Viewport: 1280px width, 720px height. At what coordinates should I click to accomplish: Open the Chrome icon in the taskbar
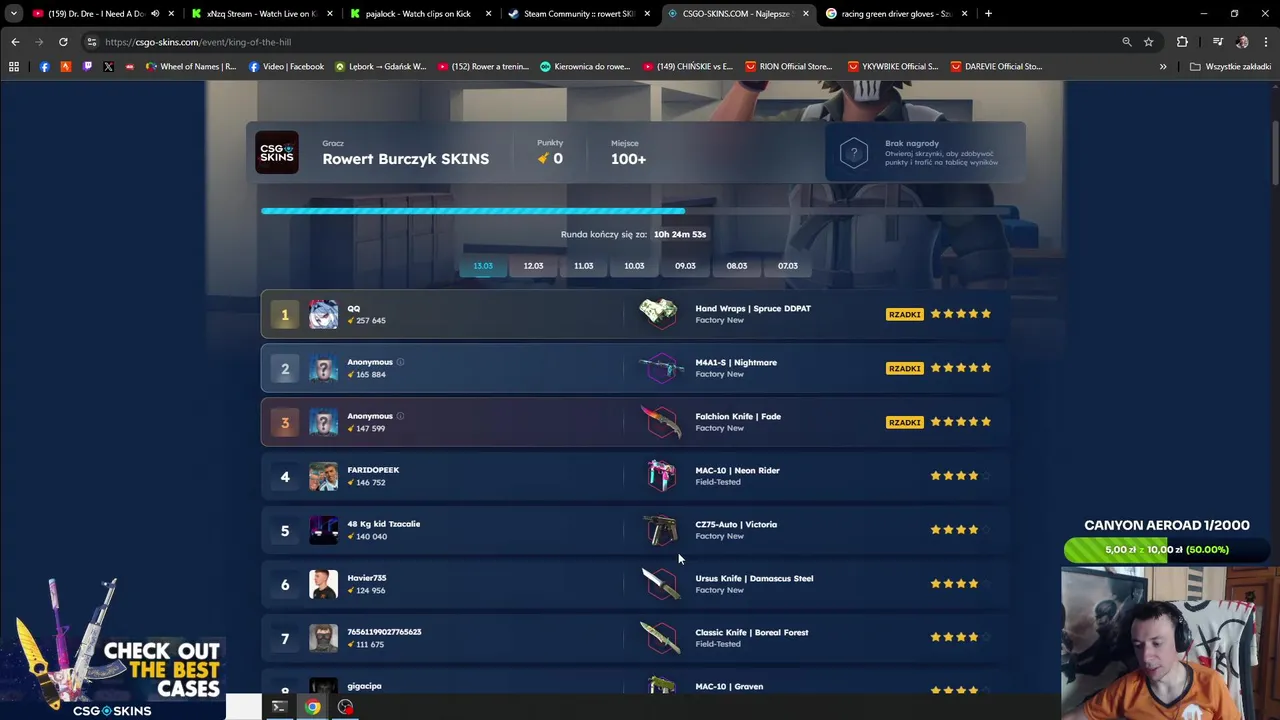(x=313, y=707)
